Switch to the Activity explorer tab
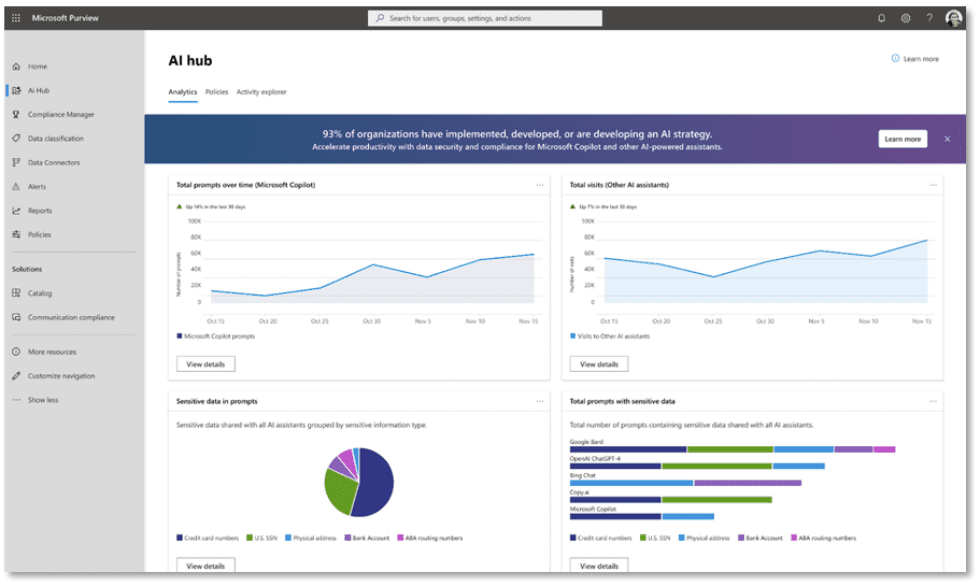Image resolution: width=976 pixels, height=582 pixels. click(261, 92)
